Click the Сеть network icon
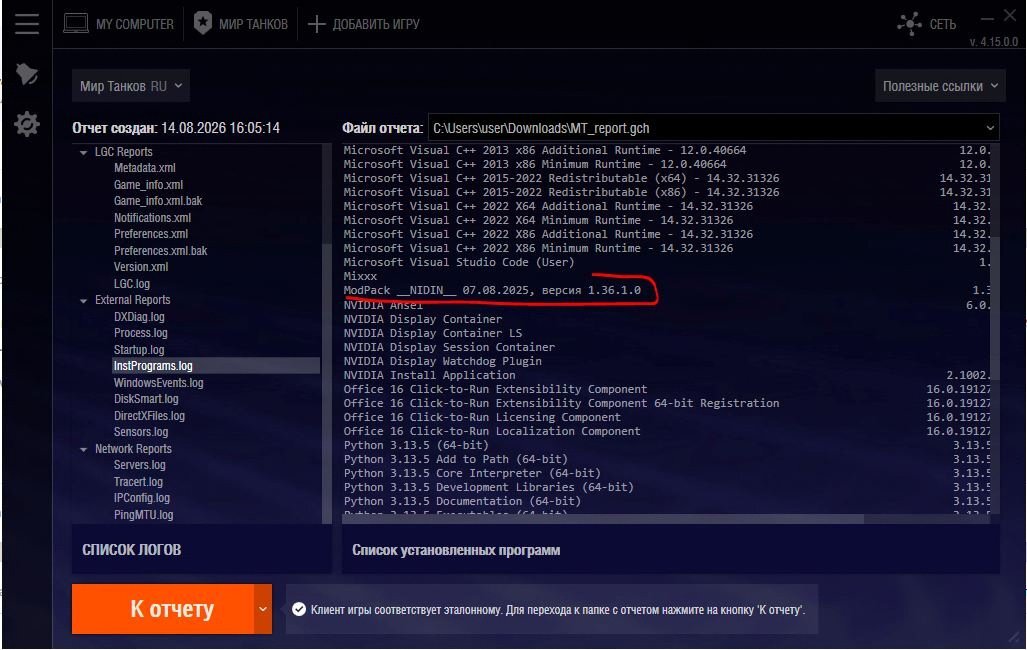 (x=910, y=24)
